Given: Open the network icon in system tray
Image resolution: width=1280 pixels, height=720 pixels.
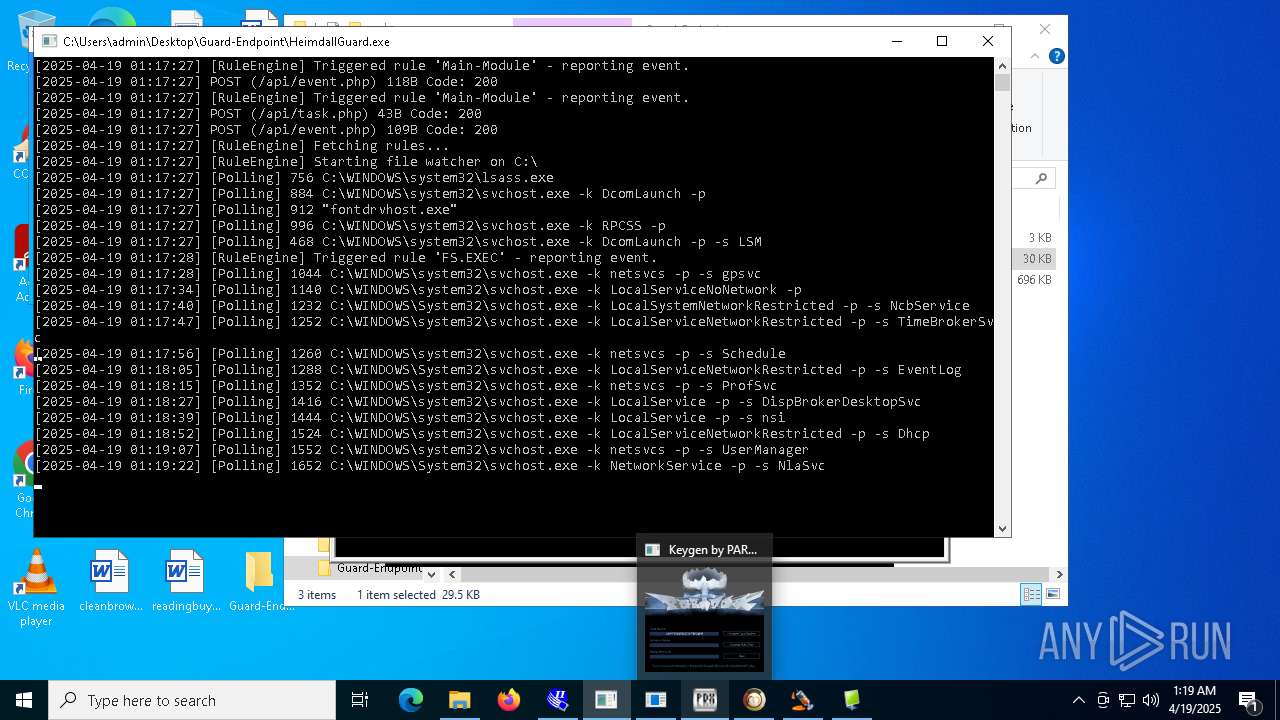Looking at the screenshot, I should click(1127, 700).
